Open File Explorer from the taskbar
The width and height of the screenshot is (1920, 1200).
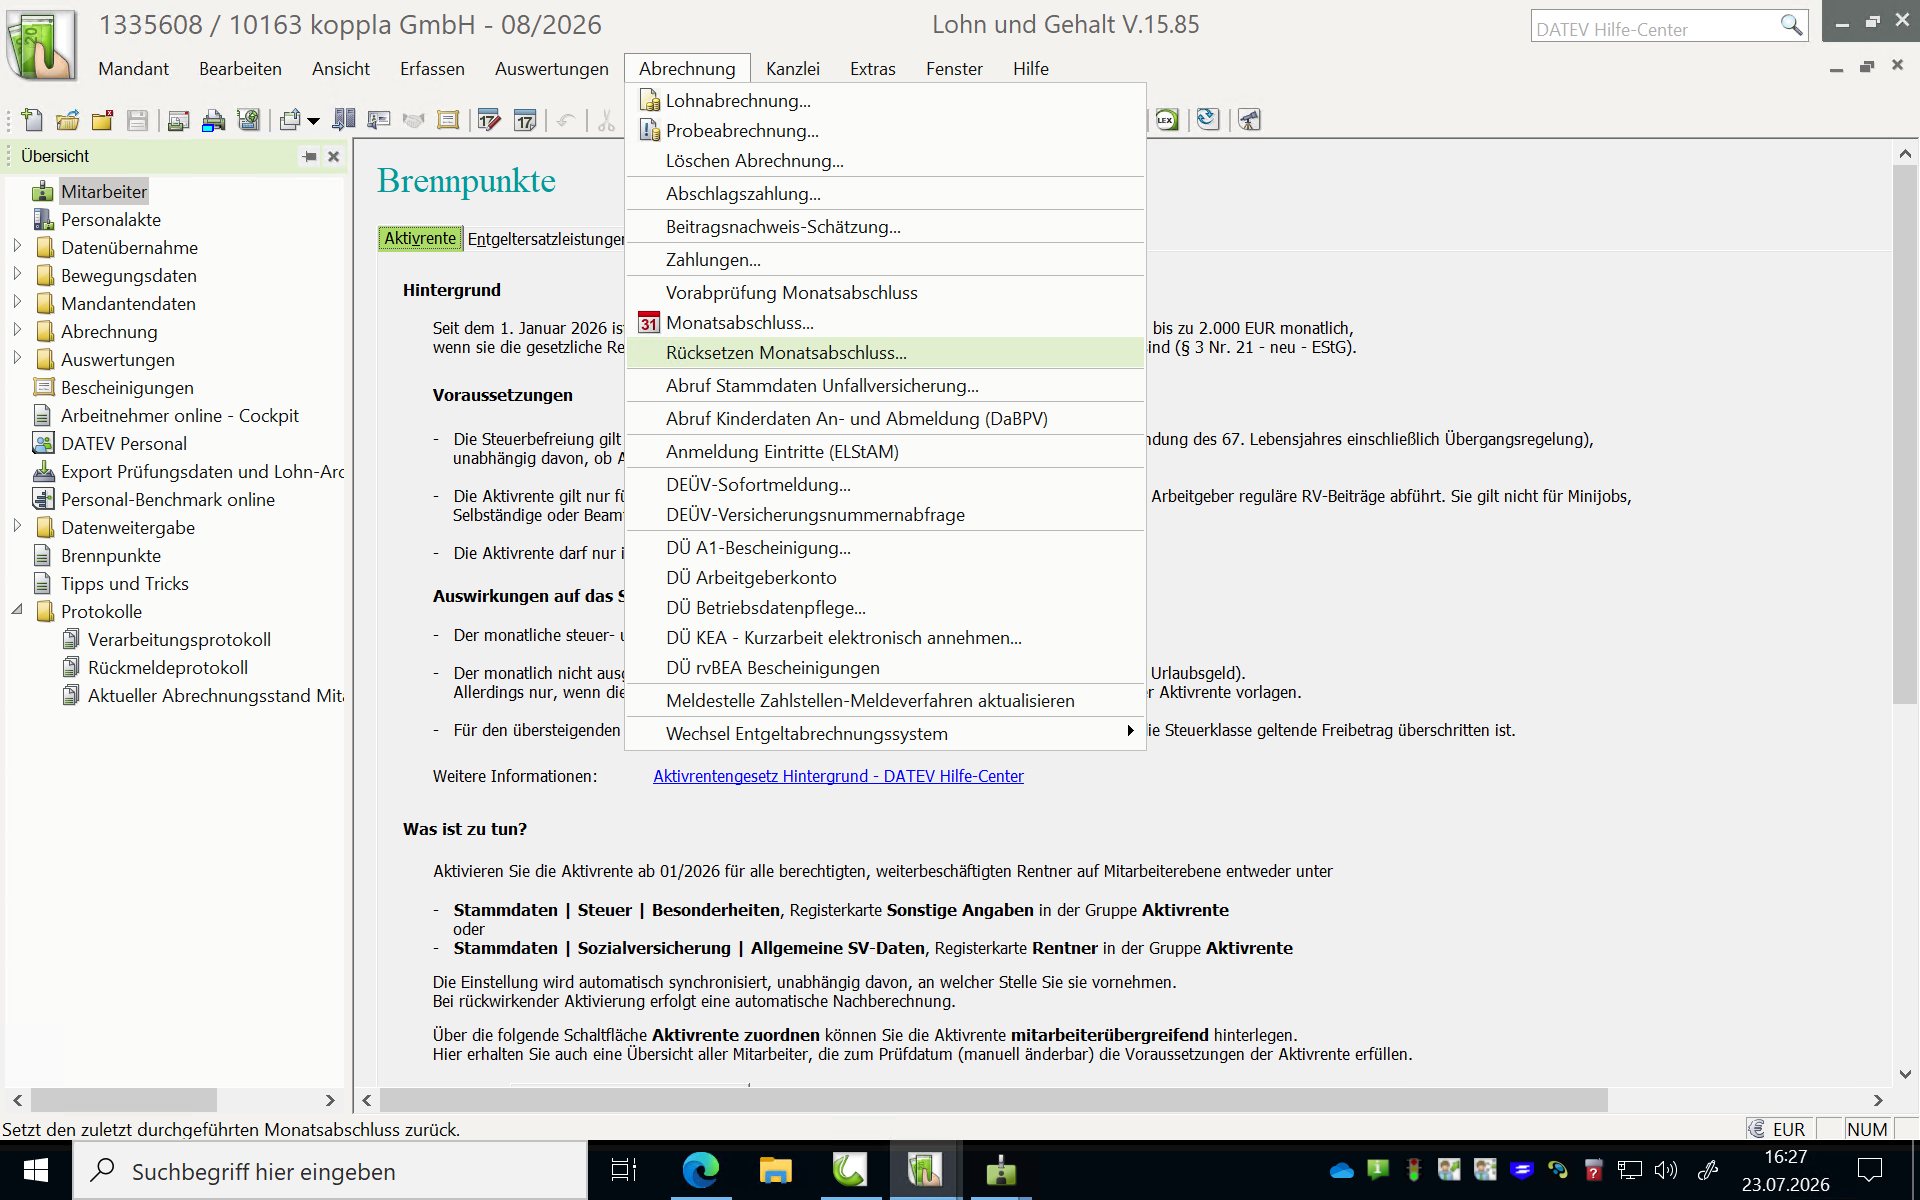(775, 1170)
